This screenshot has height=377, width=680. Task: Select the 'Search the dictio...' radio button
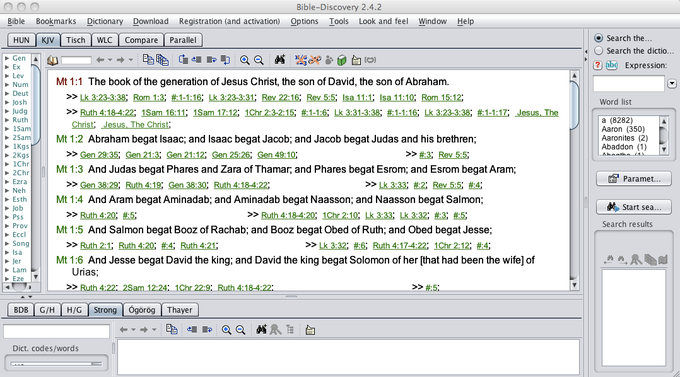click(x=598, y=51)
